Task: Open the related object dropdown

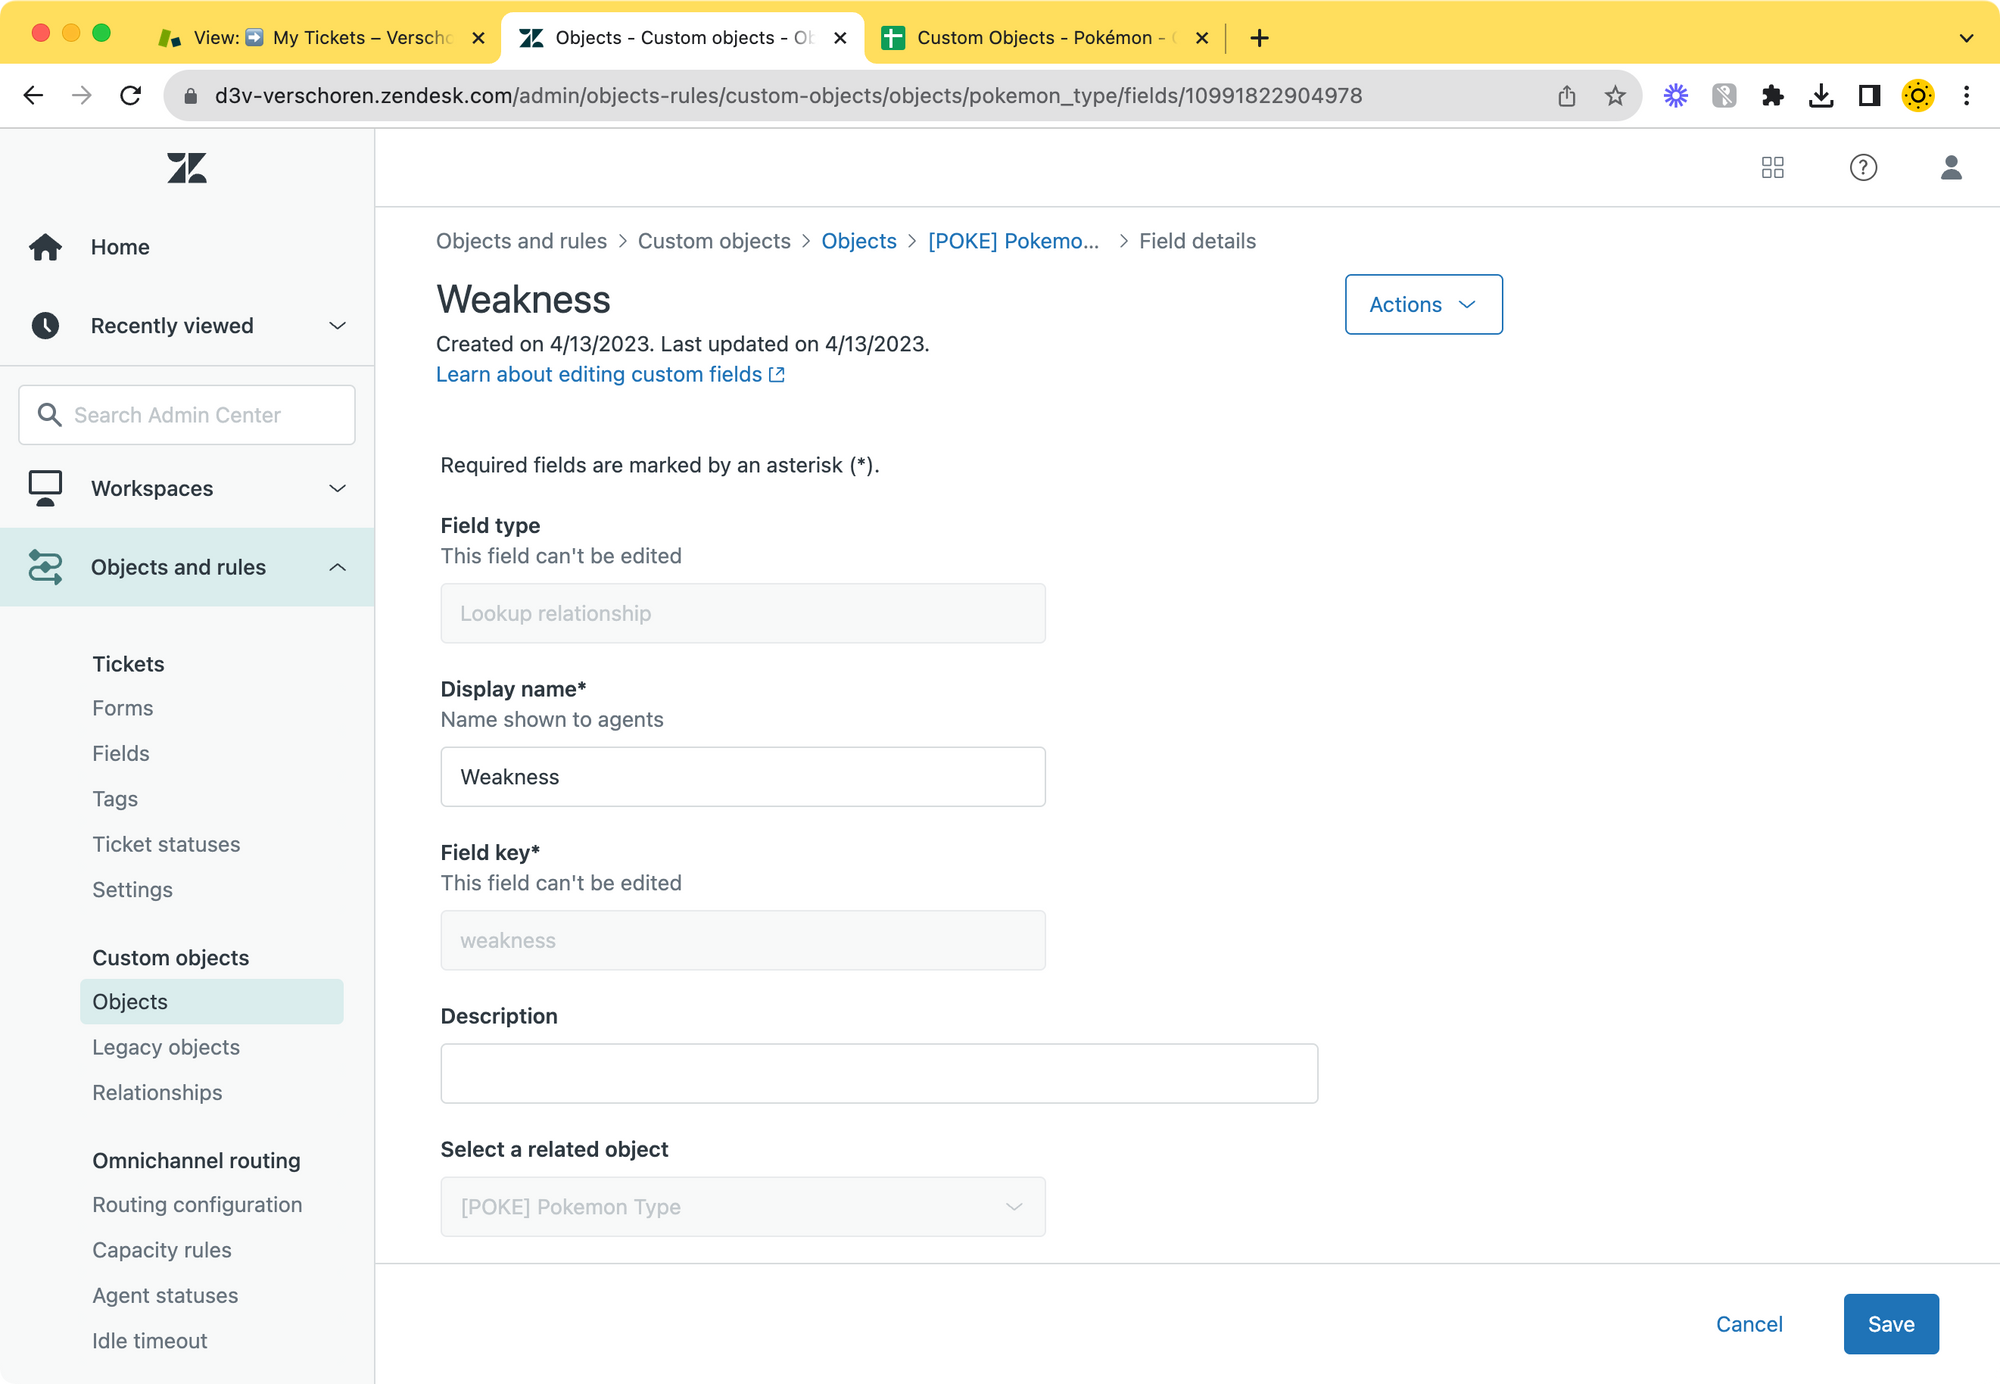Action: click(x=743, y=1206)
